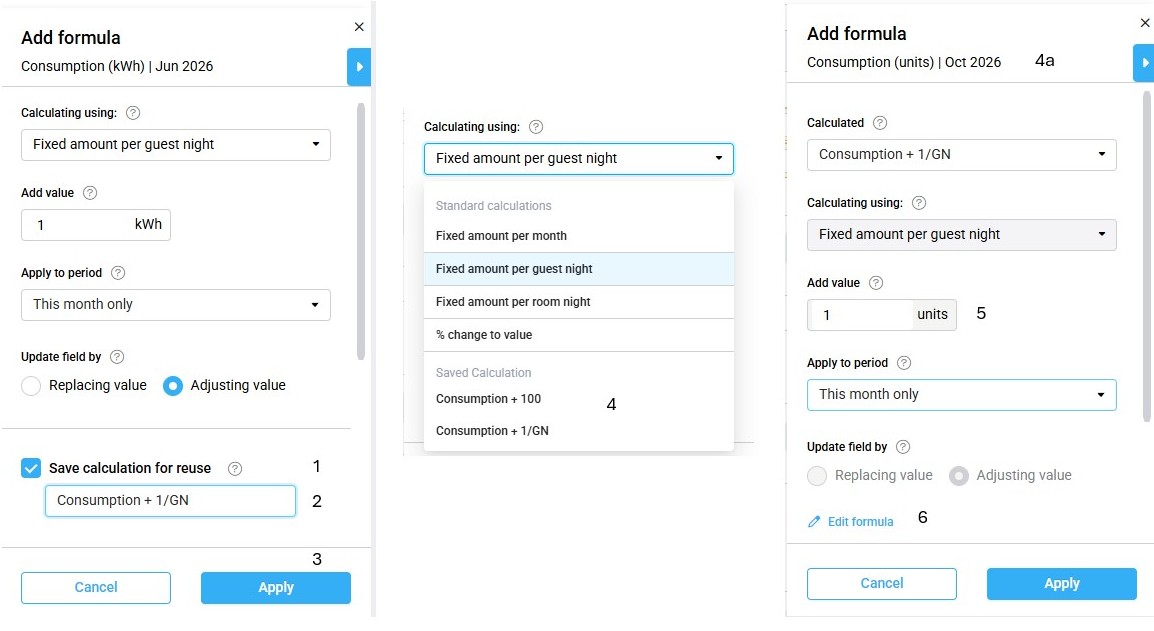Select Adjusting value radio in left panel
The width and height of the screenshot is (1154, 631).
pos(173,386)
